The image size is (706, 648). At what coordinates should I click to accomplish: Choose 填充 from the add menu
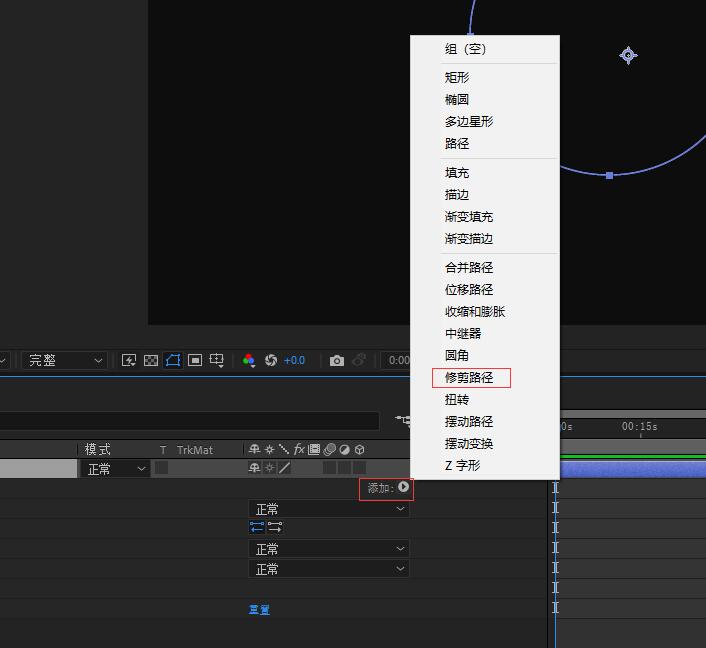(485, 172)
